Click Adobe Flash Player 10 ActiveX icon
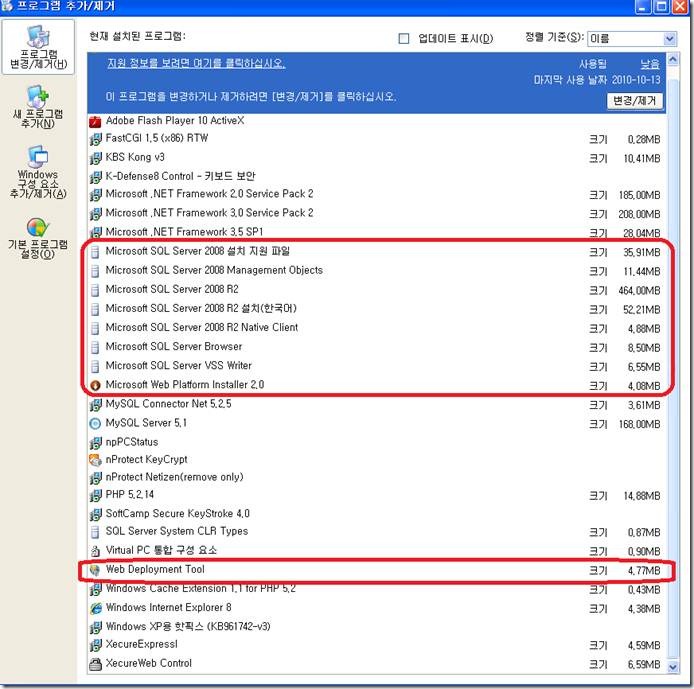 click(x=95, y=121)
